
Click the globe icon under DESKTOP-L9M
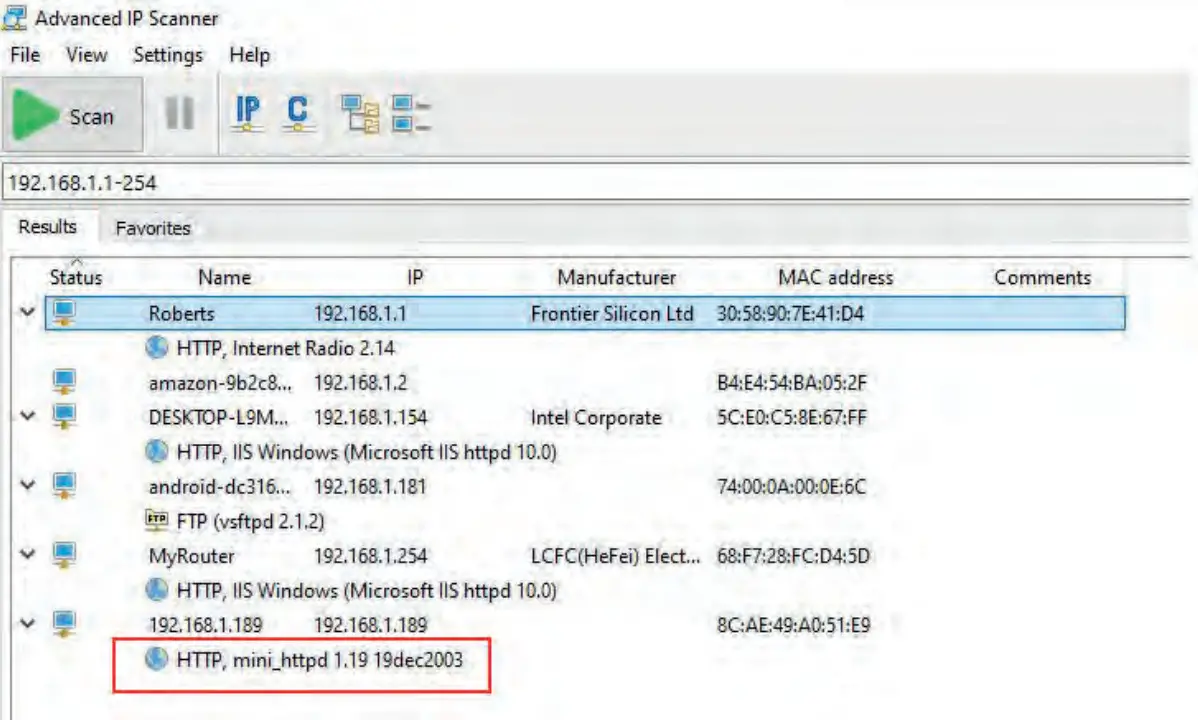click(x=157, y=451)
